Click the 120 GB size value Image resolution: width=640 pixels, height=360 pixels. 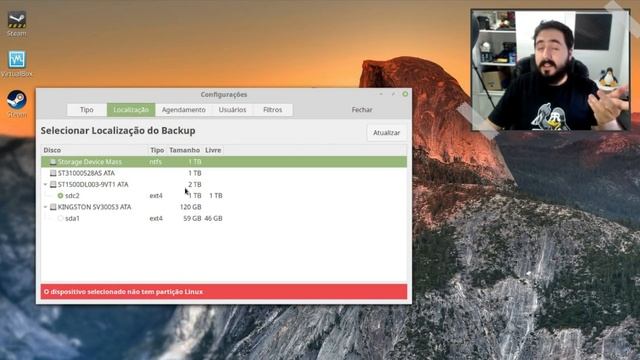(x=191, y=207)
